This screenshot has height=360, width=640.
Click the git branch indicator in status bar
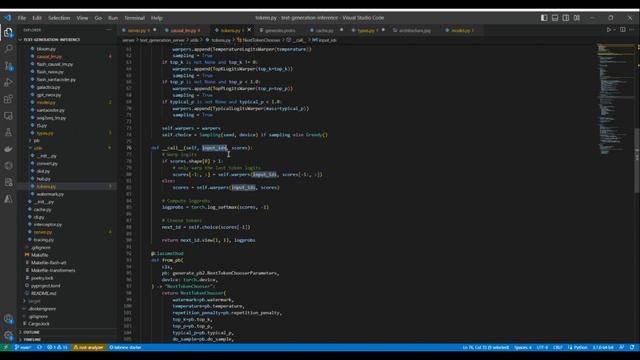(23, 347)
